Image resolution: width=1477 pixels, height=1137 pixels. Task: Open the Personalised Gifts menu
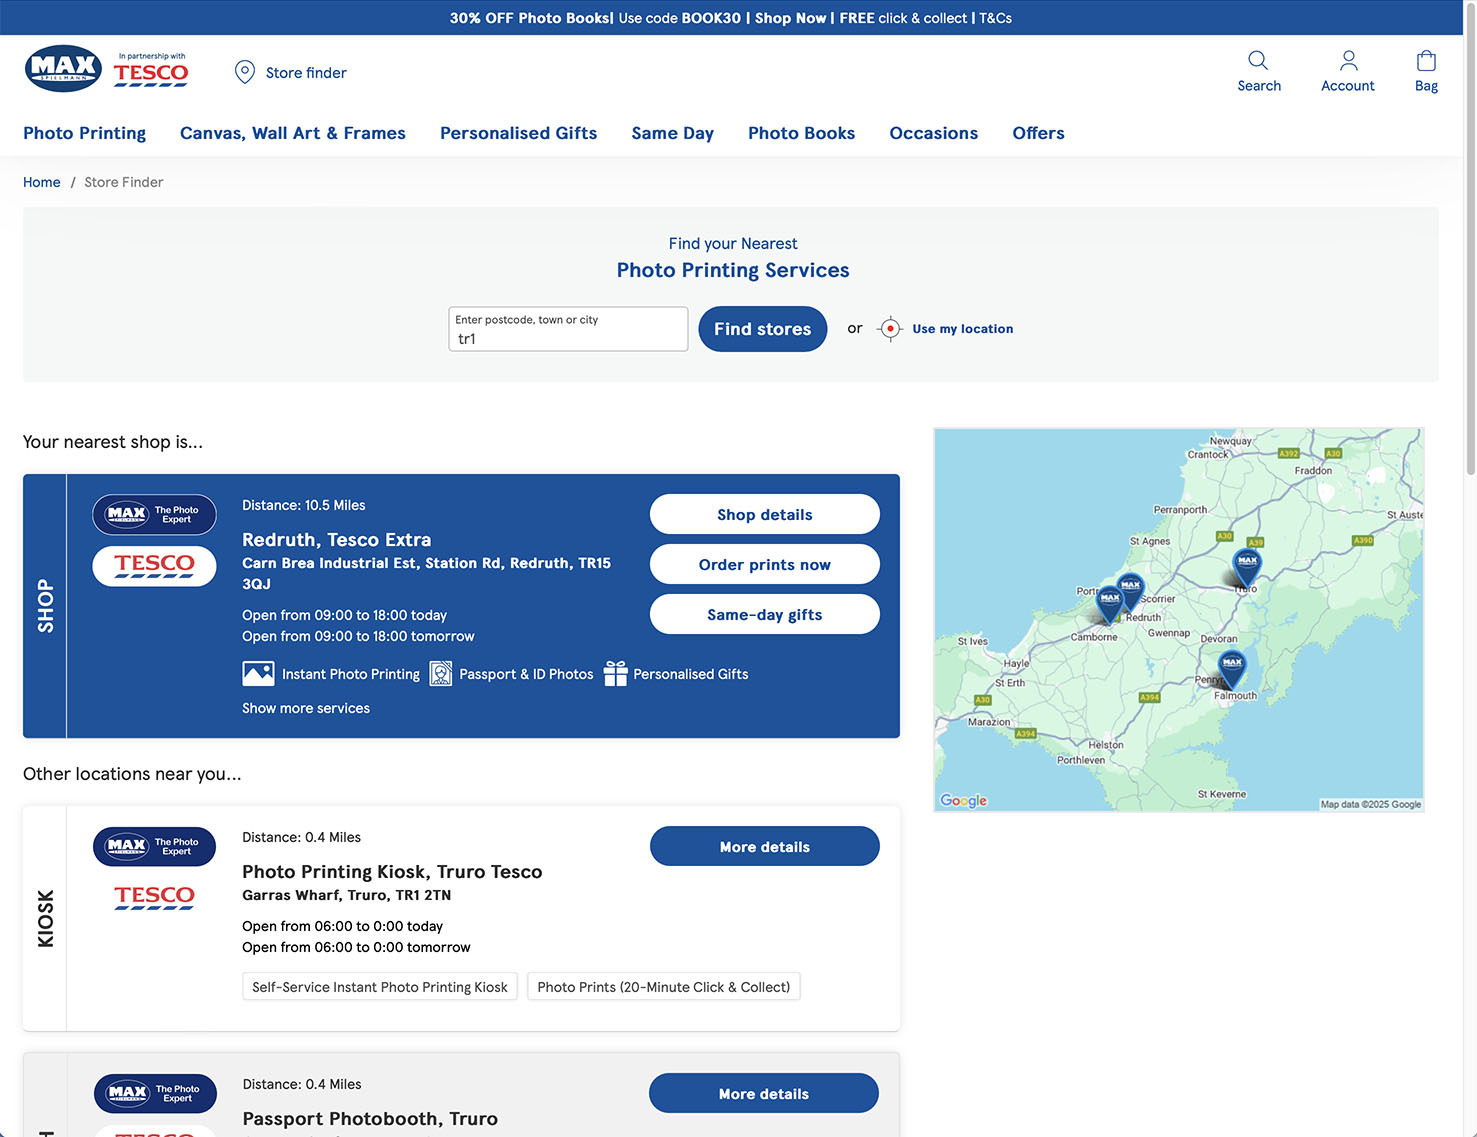518,133
